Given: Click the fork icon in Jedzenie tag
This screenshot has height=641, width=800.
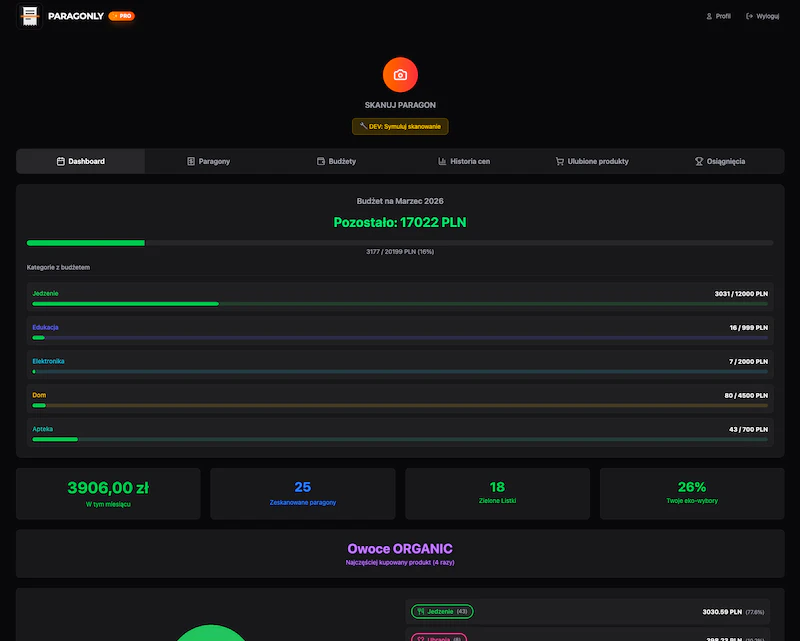Looking at the screenshot, I should 421,611.
